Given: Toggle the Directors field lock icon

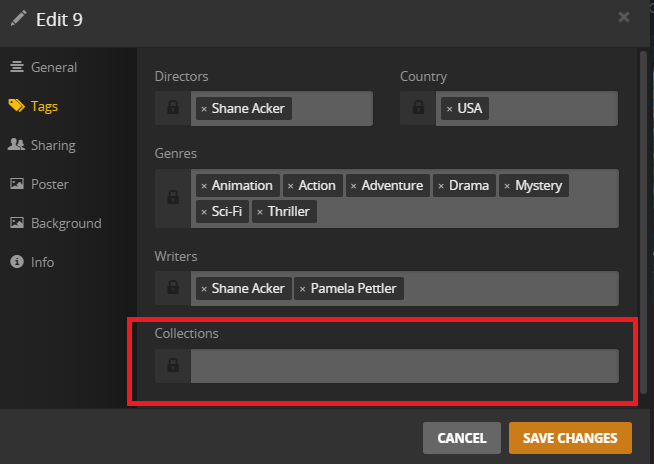Looking at the screenshot, I should pyautogui.click(x=173, y=108).
